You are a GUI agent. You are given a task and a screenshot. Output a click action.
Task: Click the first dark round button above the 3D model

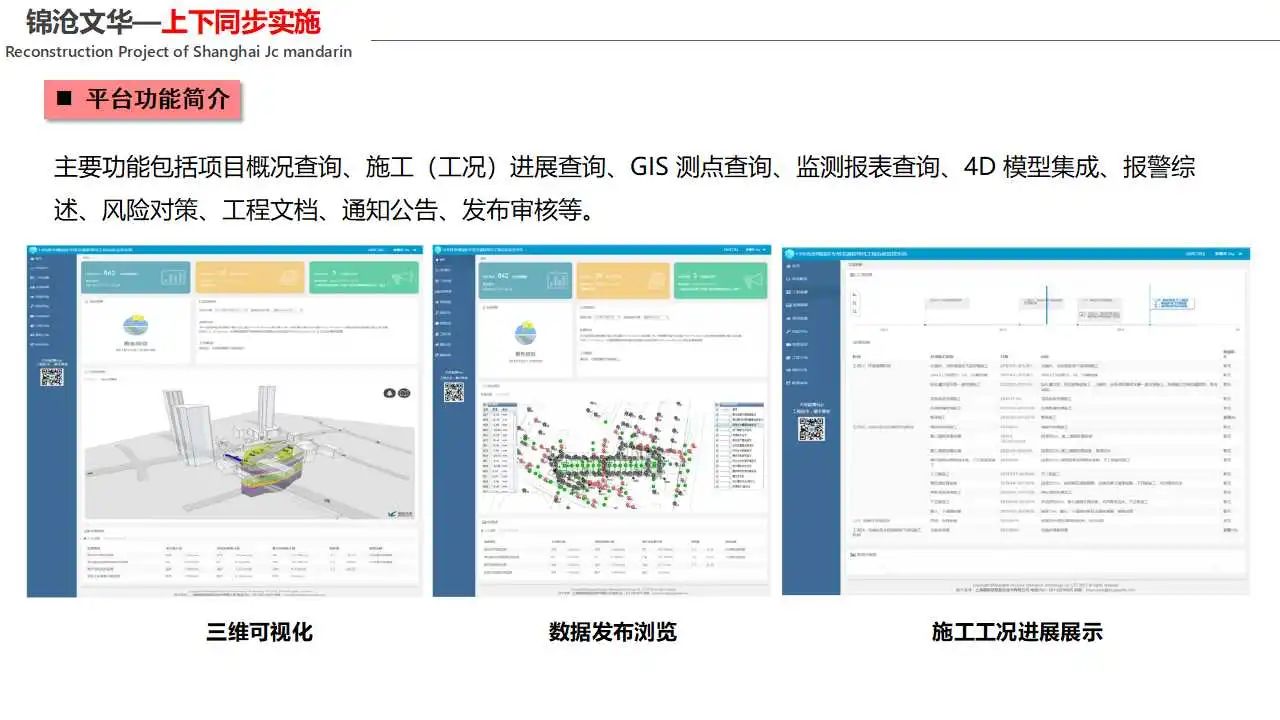tap(389, 393)
